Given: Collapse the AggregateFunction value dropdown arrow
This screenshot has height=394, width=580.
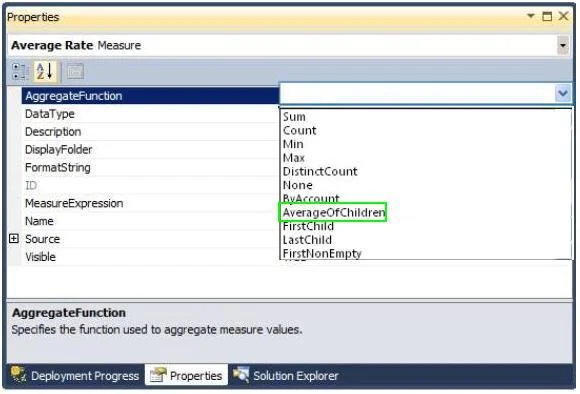Looking at the screenshot, I should [x=563, y=93].
